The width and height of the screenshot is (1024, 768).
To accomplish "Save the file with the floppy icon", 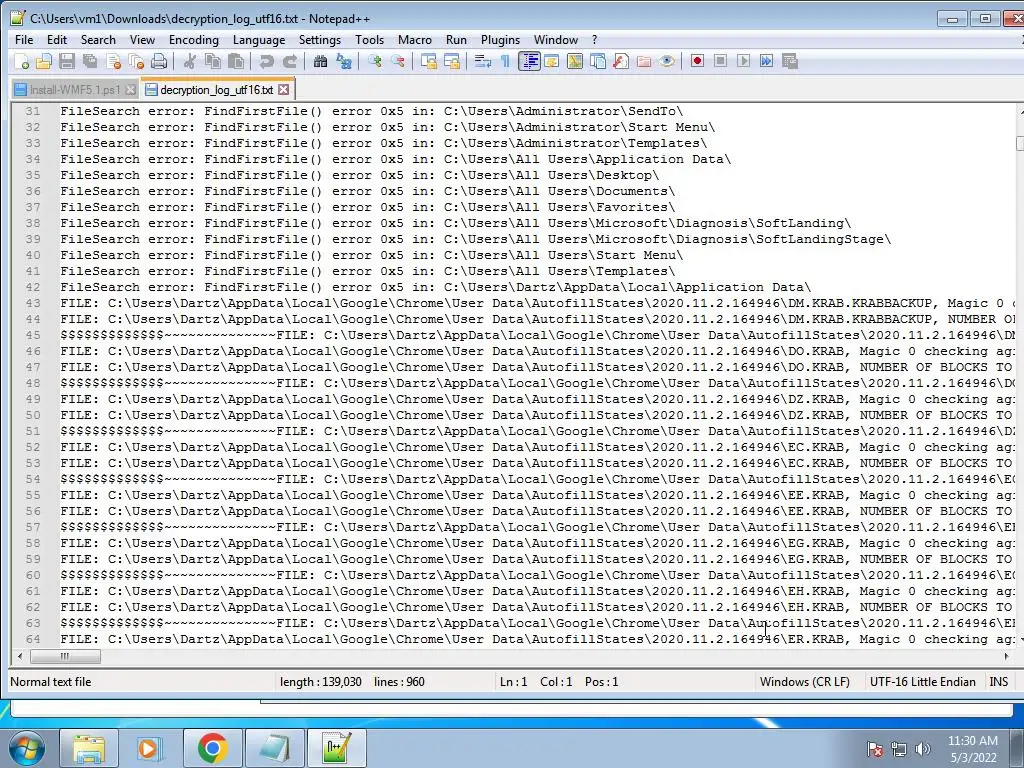I will point(67,61).
